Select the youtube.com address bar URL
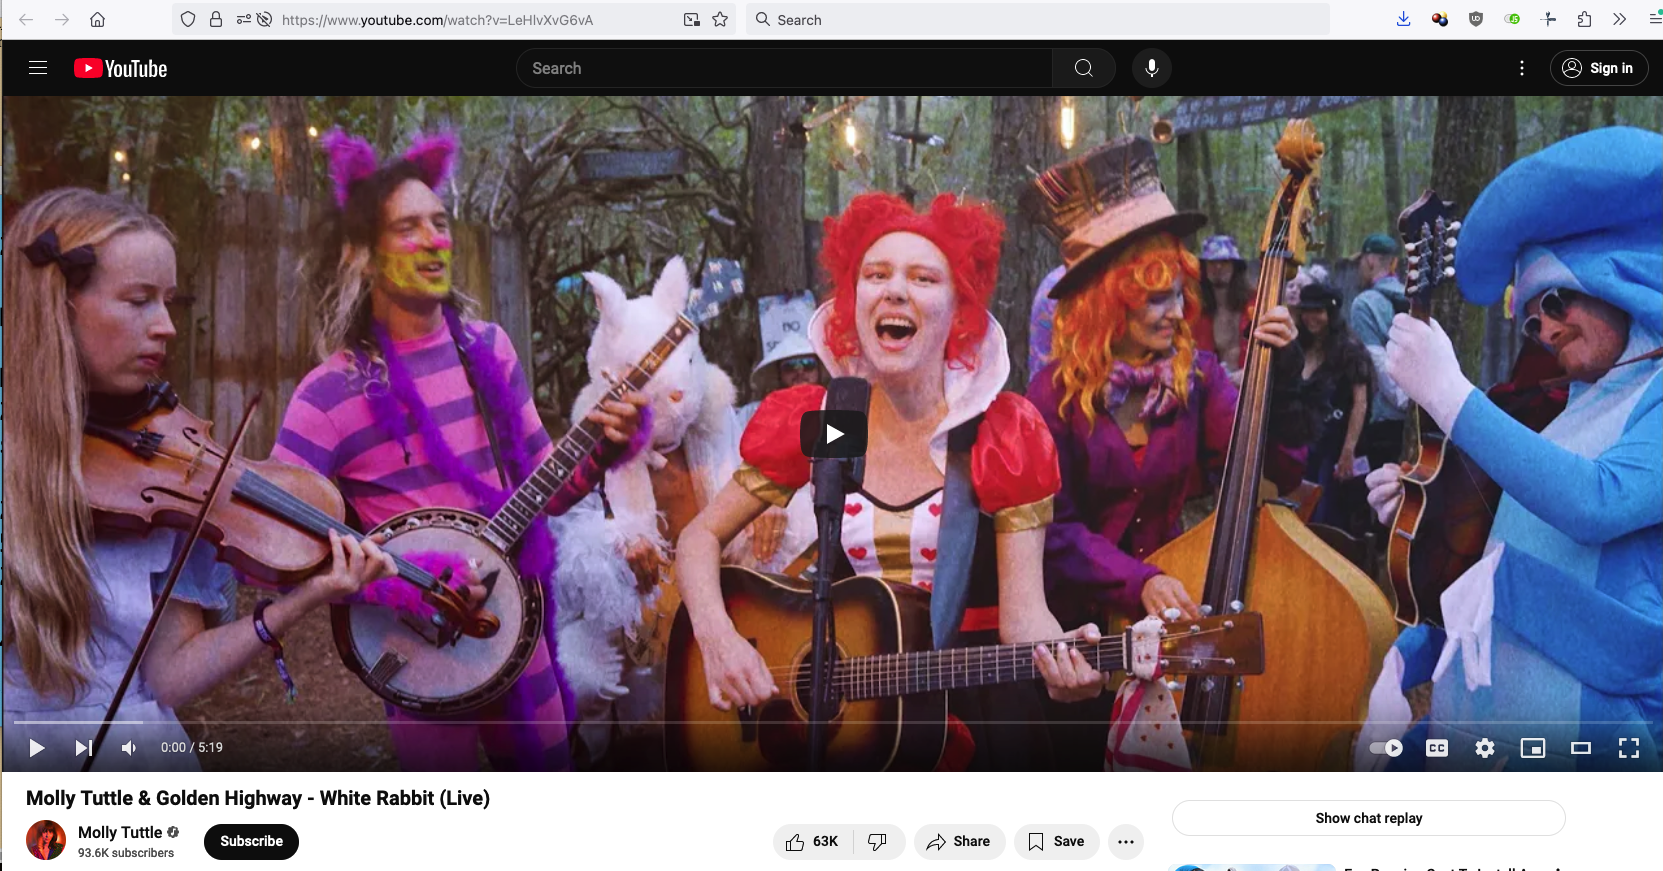Screen dimensions: 1663x871 point(437,20)
